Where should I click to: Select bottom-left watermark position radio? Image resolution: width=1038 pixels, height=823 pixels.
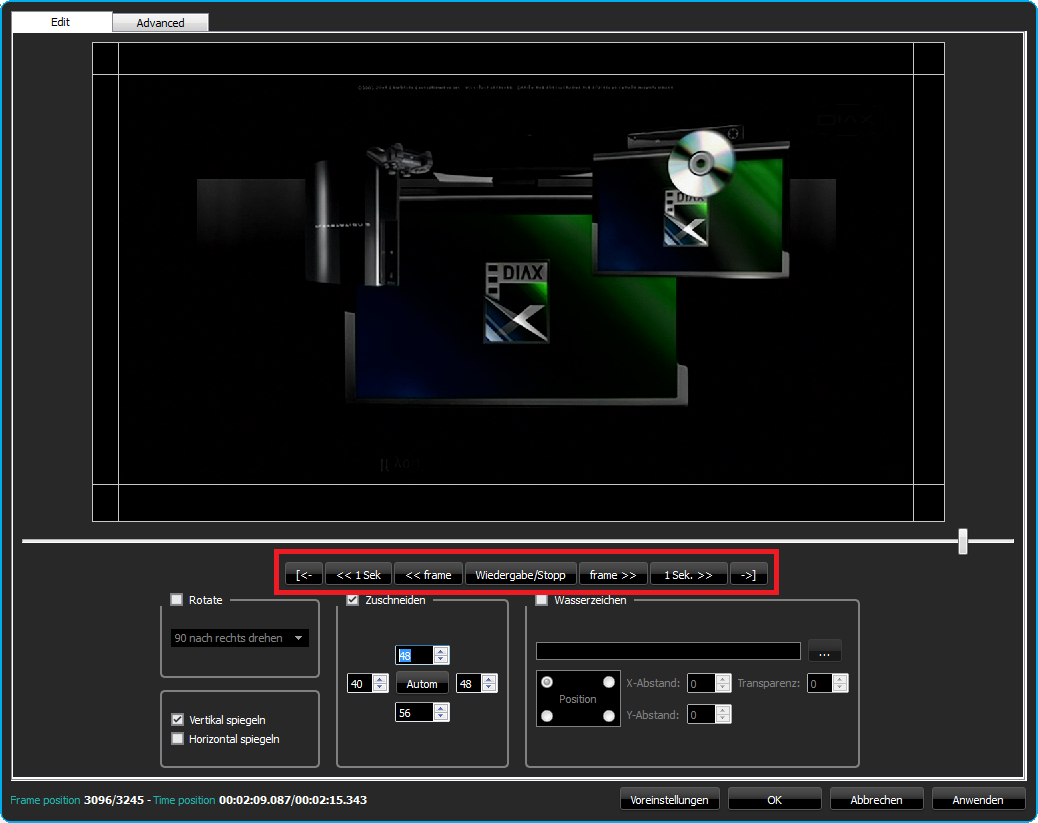[x=547, y=716]
